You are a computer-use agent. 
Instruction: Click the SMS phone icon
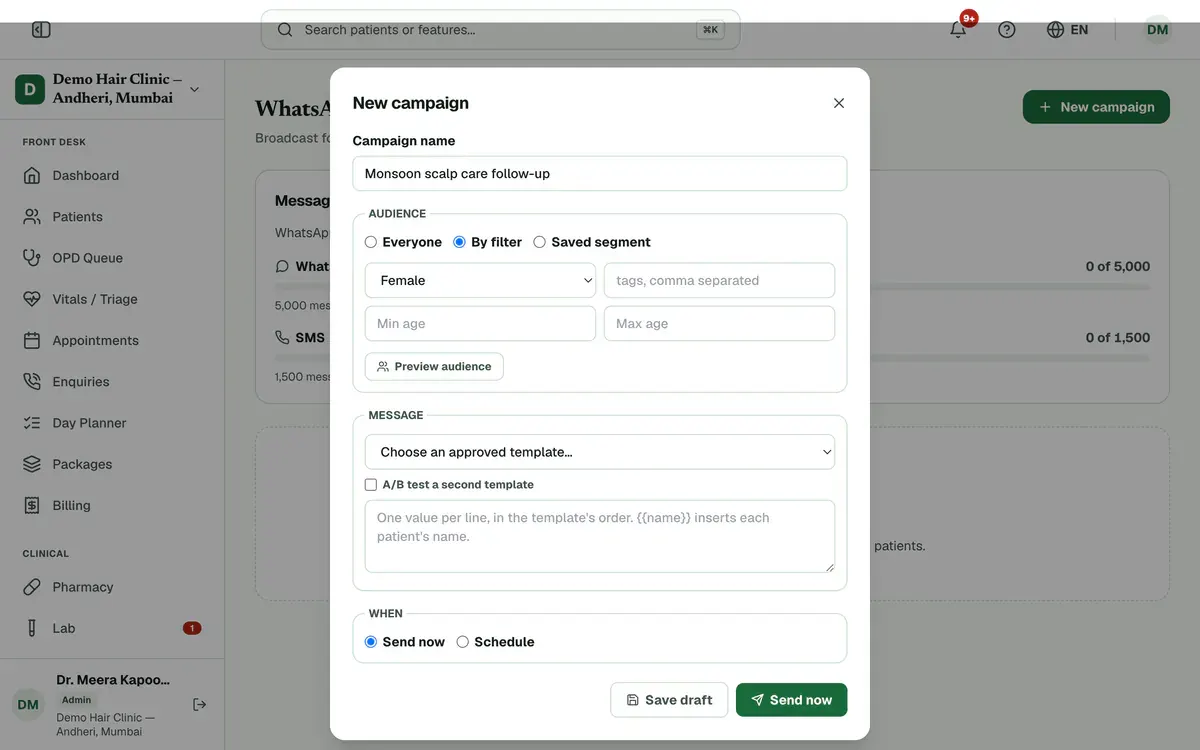282,338
